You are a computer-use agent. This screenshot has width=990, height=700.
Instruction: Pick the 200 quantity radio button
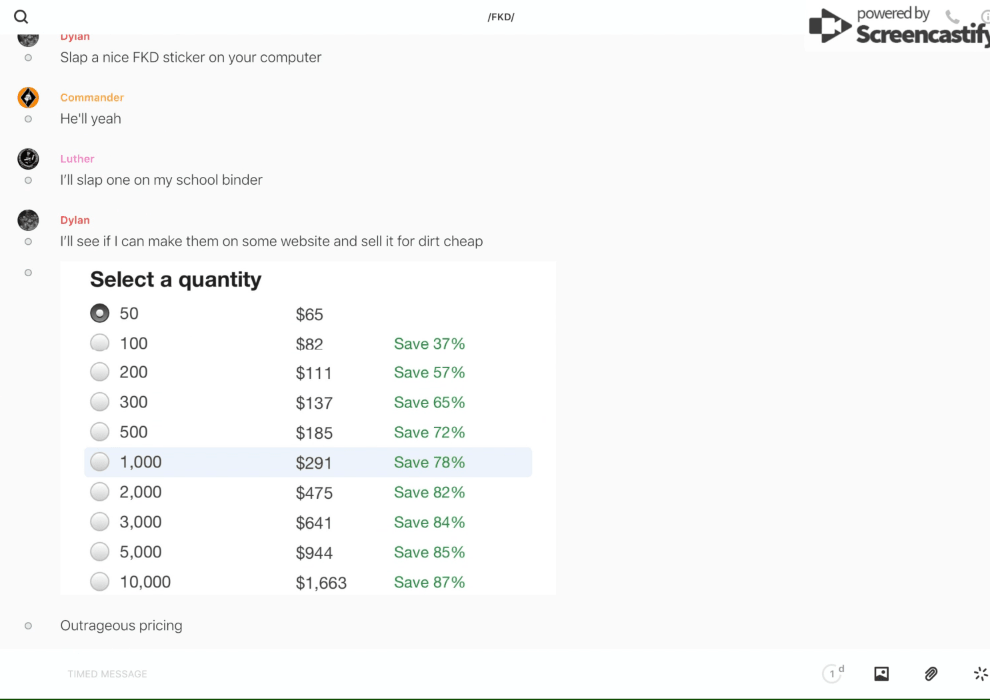tap(100, 372)
